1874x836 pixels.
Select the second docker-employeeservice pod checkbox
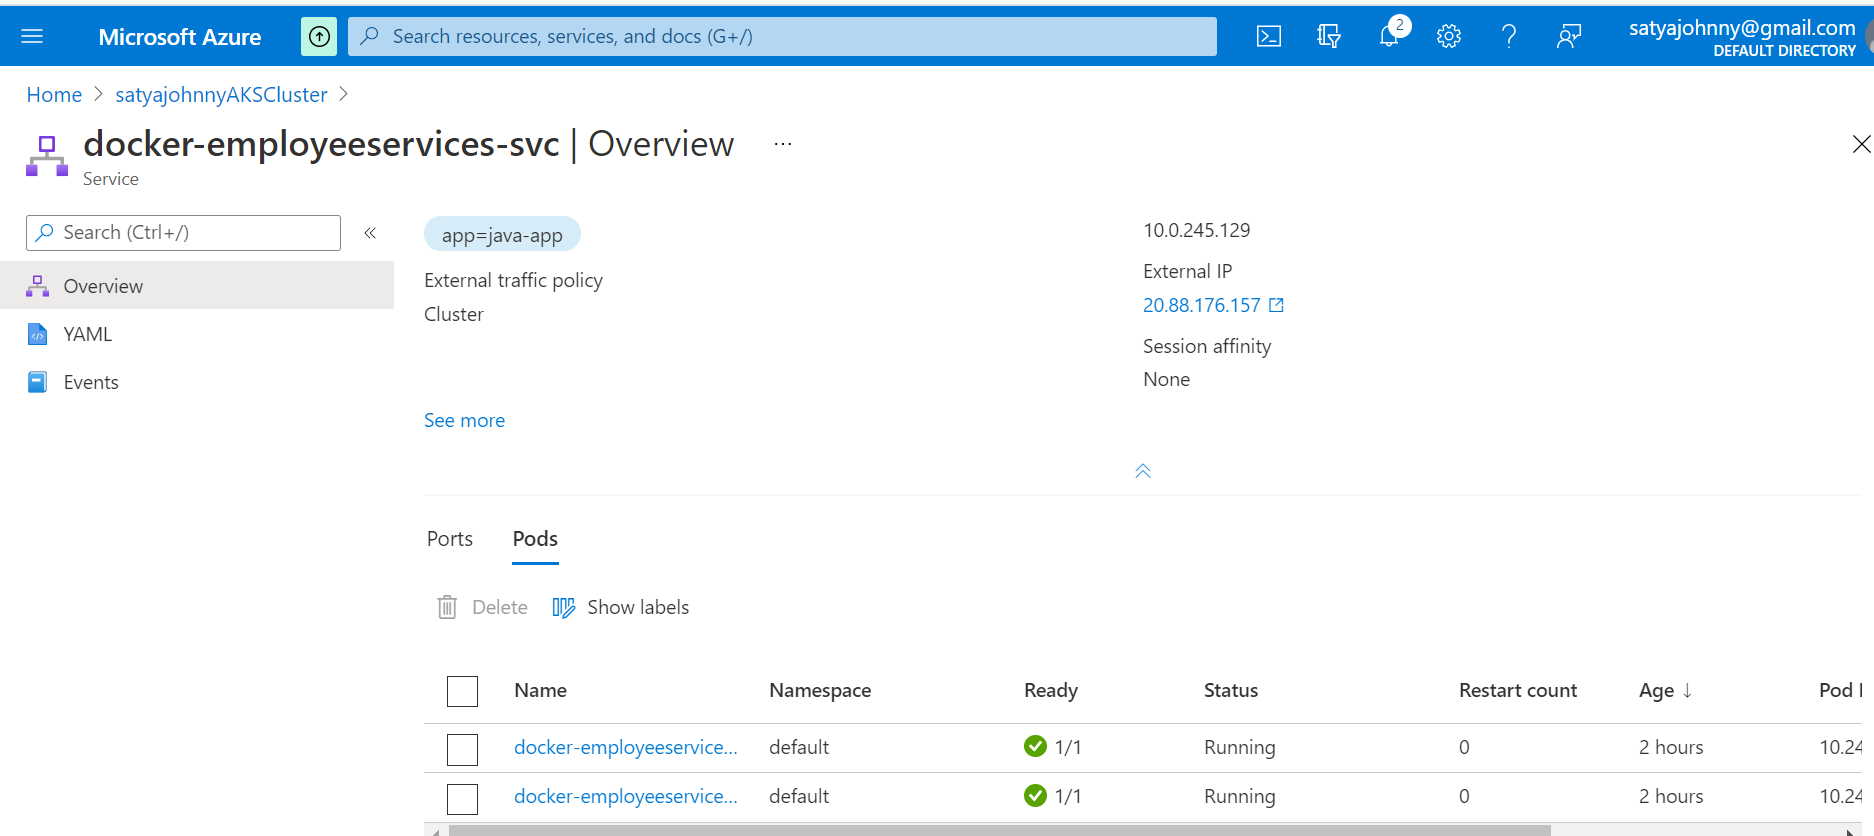462,798
